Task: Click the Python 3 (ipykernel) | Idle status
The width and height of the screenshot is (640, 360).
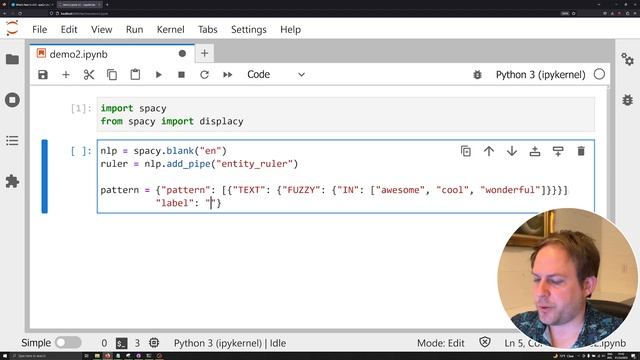Action: 230,343
